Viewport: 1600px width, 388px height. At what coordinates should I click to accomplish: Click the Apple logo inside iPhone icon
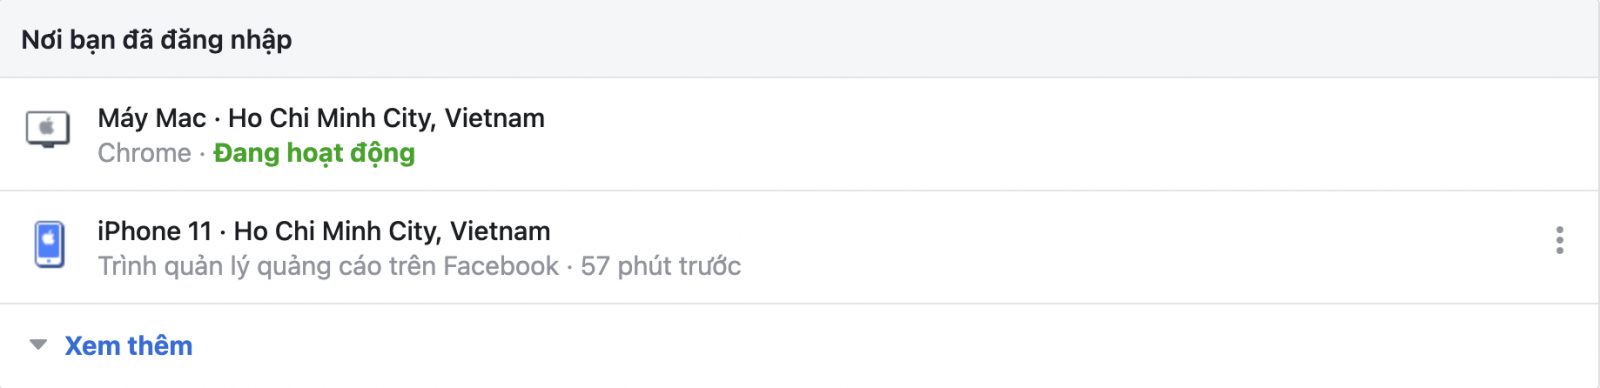coord(50,241)
